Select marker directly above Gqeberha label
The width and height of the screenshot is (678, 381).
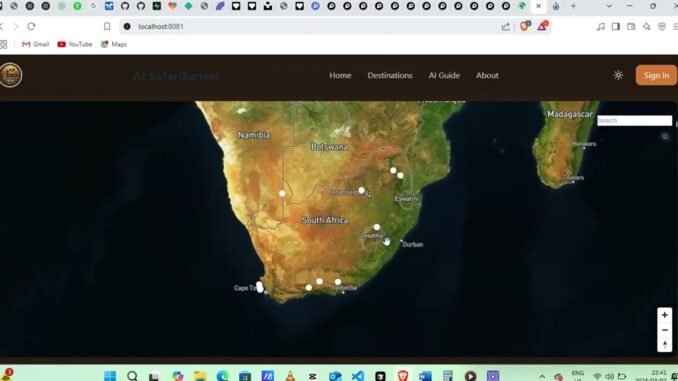(x=338, y=282)
